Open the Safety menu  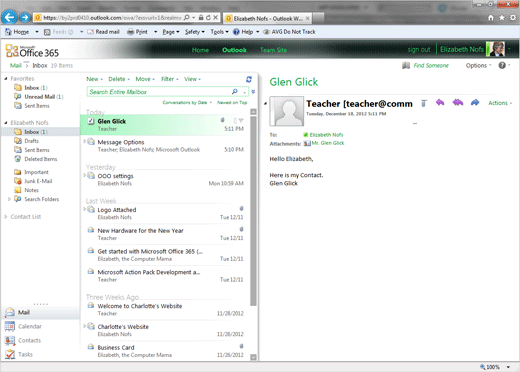coord(195,32)
